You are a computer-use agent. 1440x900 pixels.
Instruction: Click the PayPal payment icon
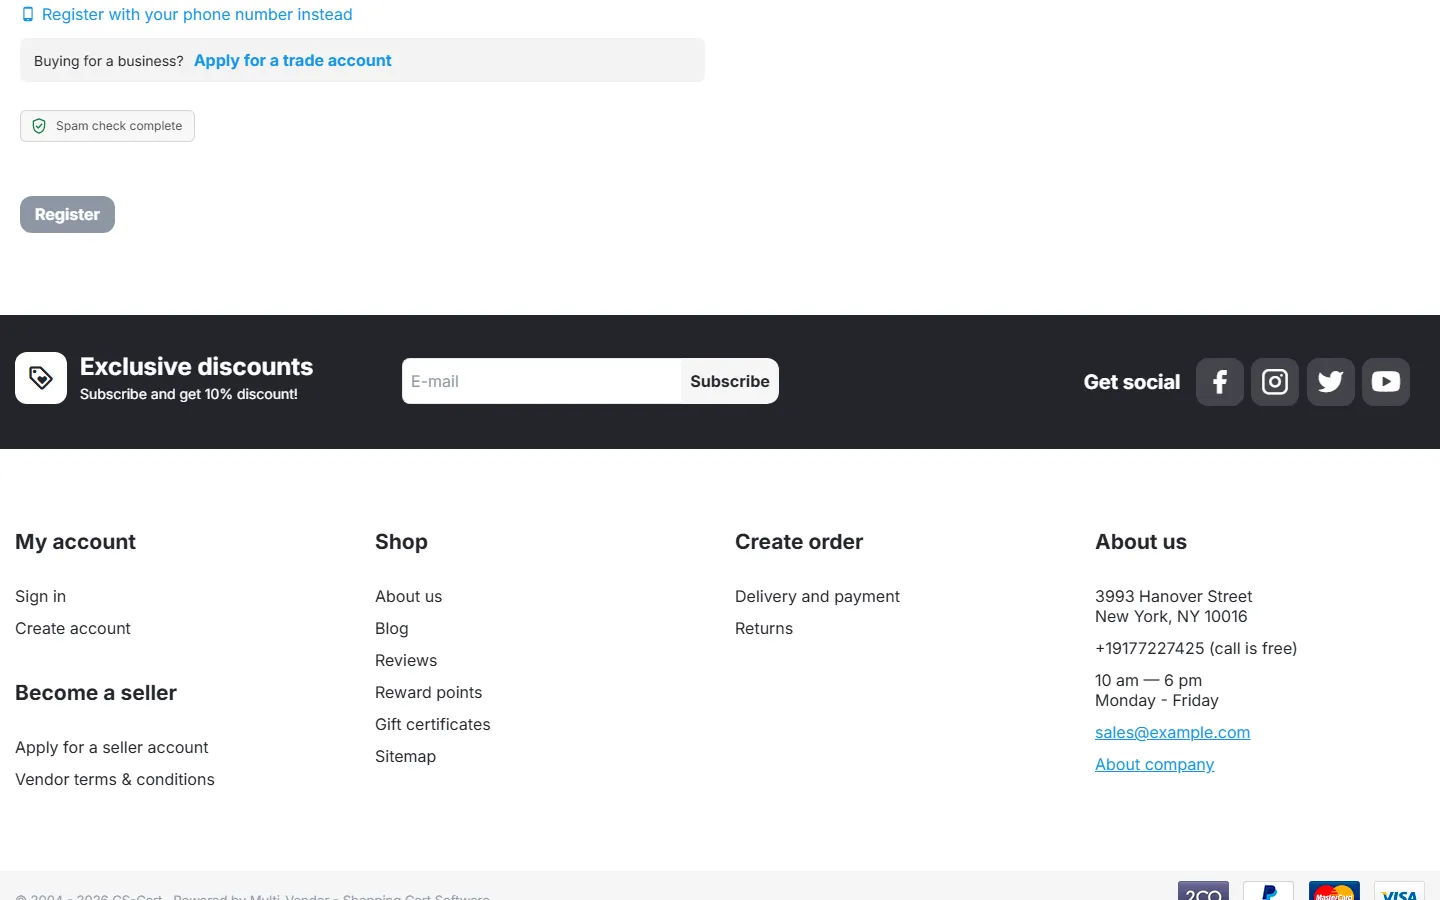point(1268,891)
